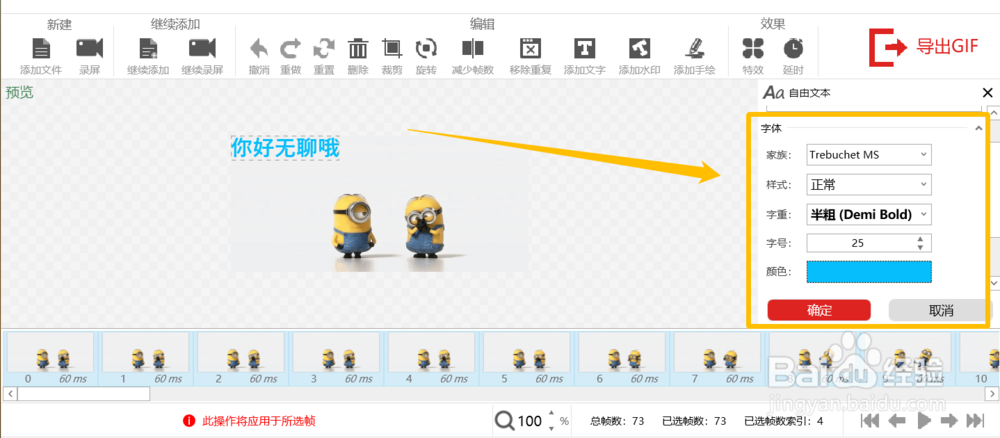Click the red warning icon in status bar
Image resolution: width=1000 pixels, height=438 pixels.
coord(189,421)
